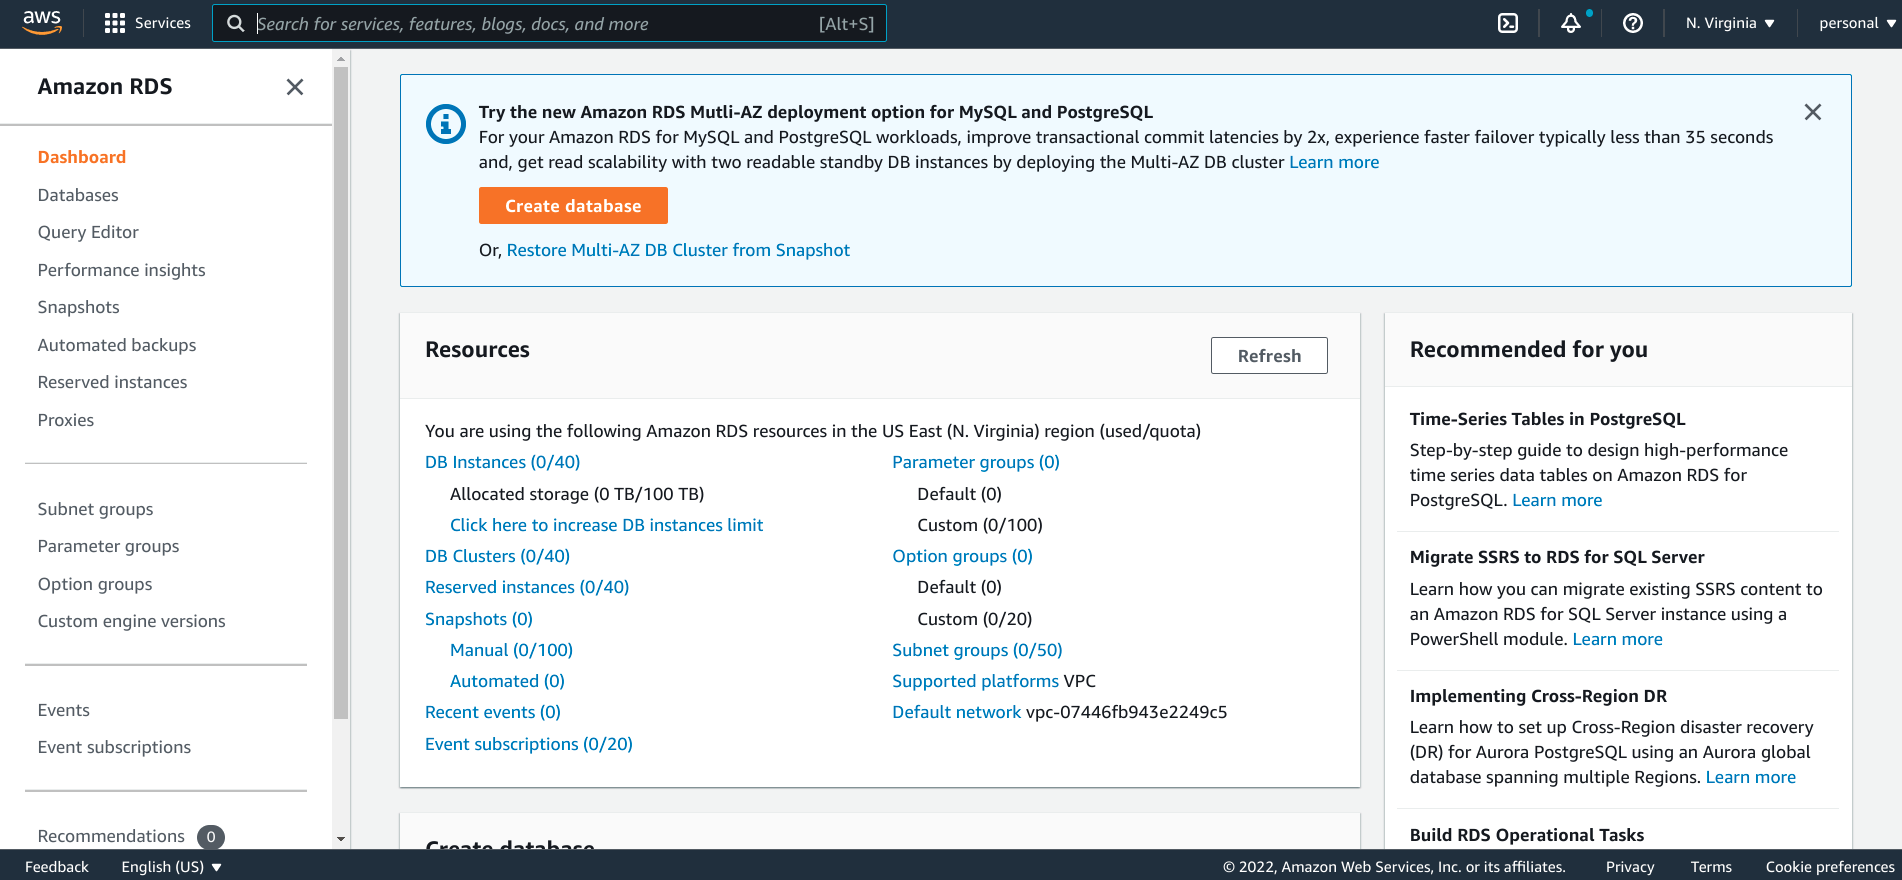Select Parameter groups in sidebar
This screenshot has width=1902, height=880.
108,546
